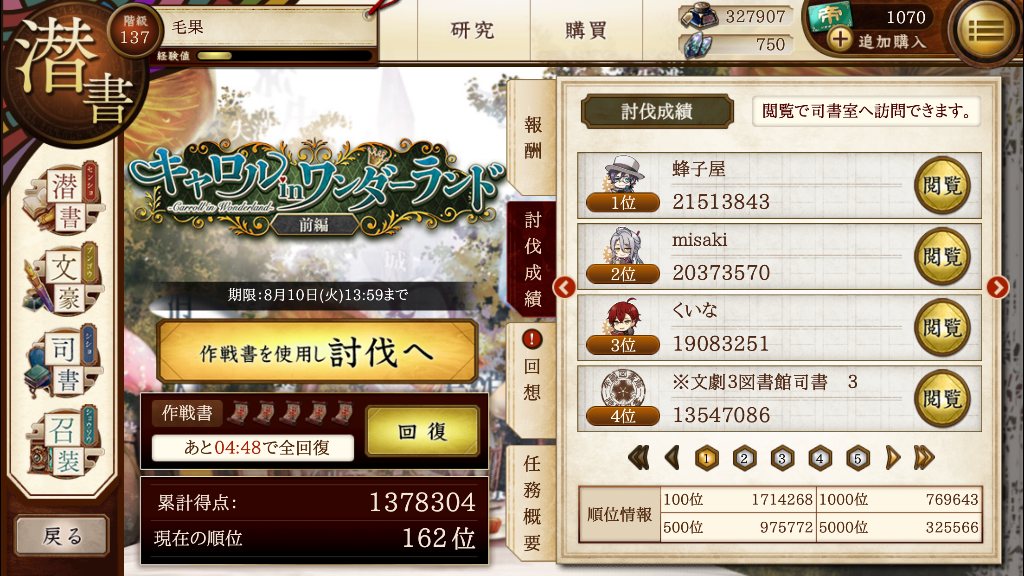Click red left arrow on panel edge

tap(564, 287)
